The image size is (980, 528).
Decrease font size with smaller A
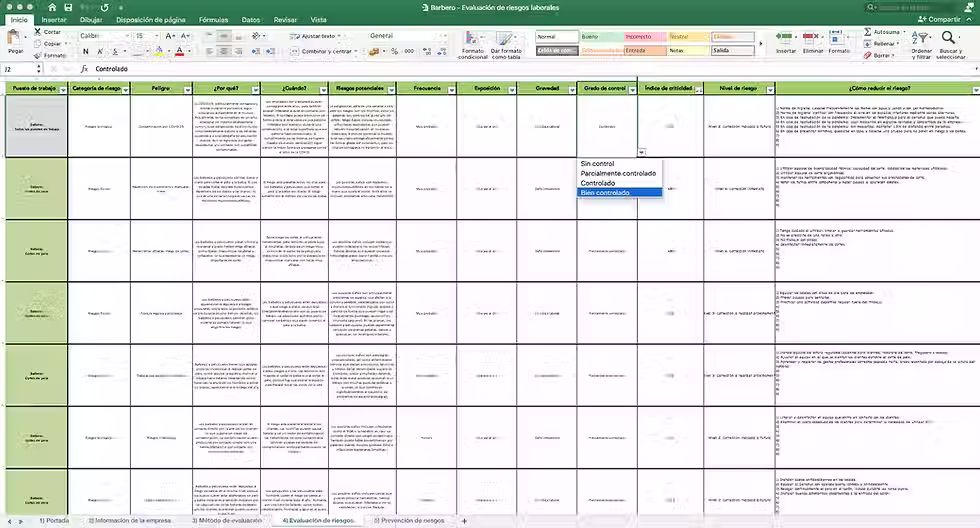pyautogui.click(x=184, y=36)
